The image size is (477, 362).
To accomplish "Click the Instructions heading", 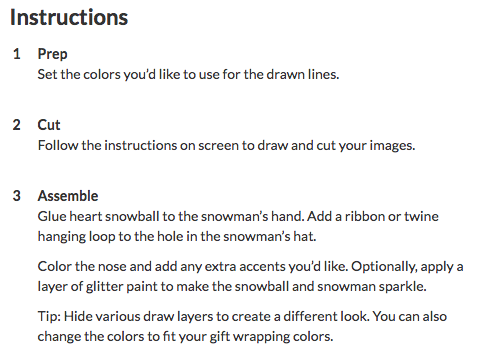I will click(69, 17).
